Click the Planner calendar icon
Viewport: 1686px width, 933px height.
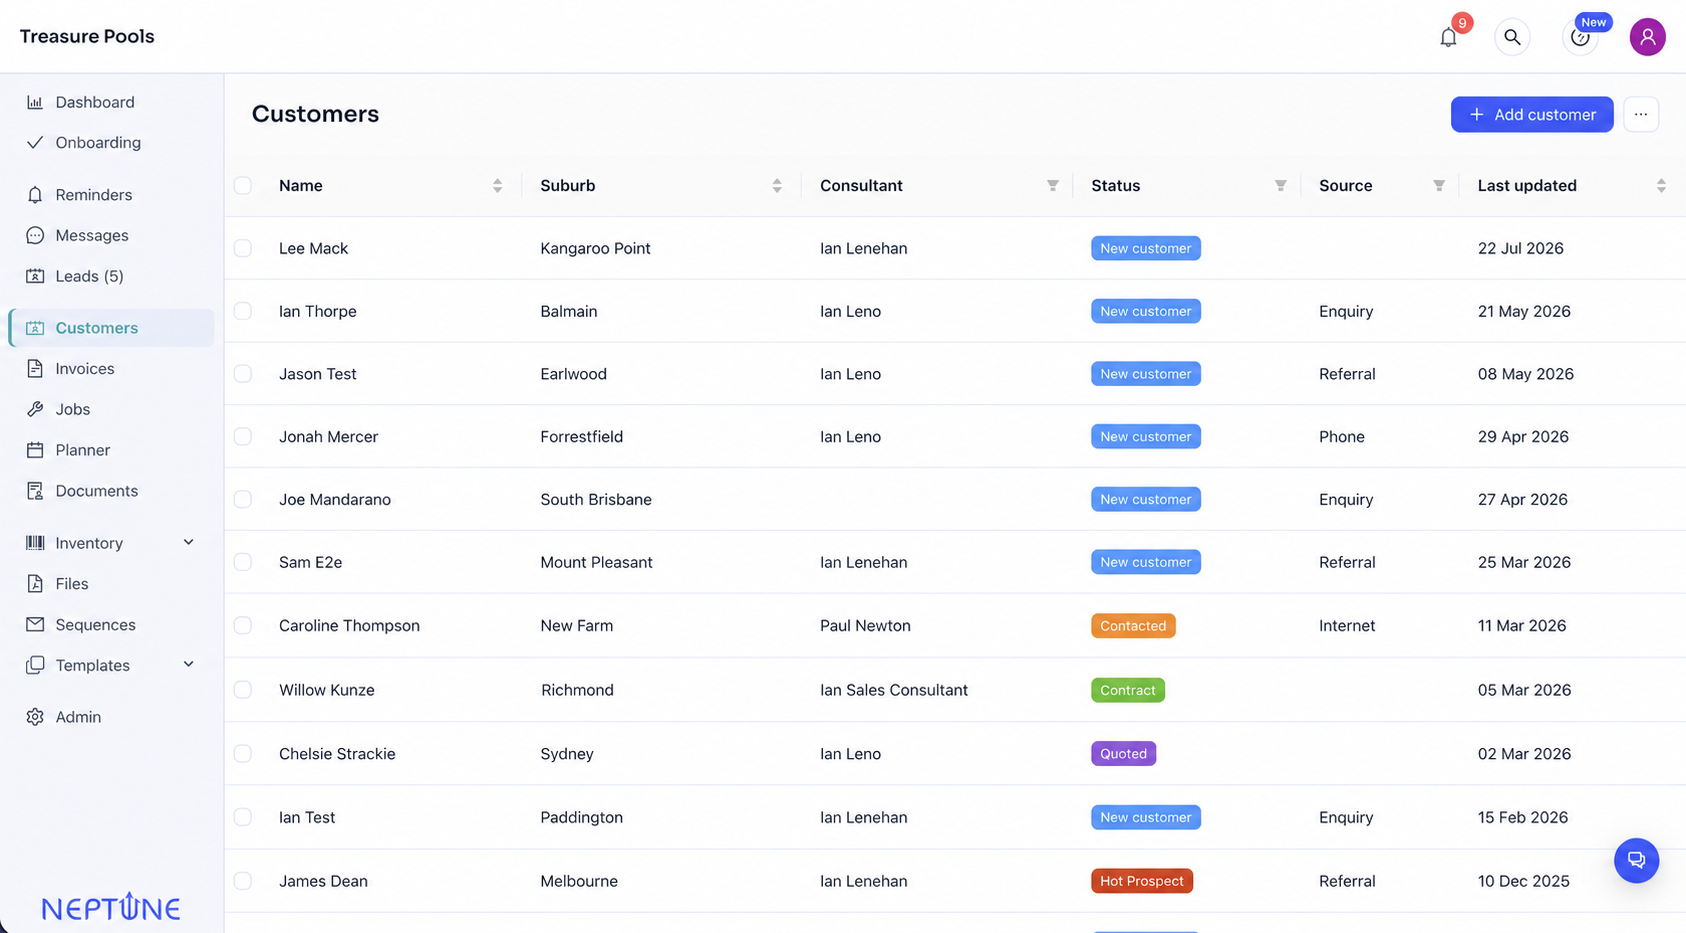(x=35, y=450)
